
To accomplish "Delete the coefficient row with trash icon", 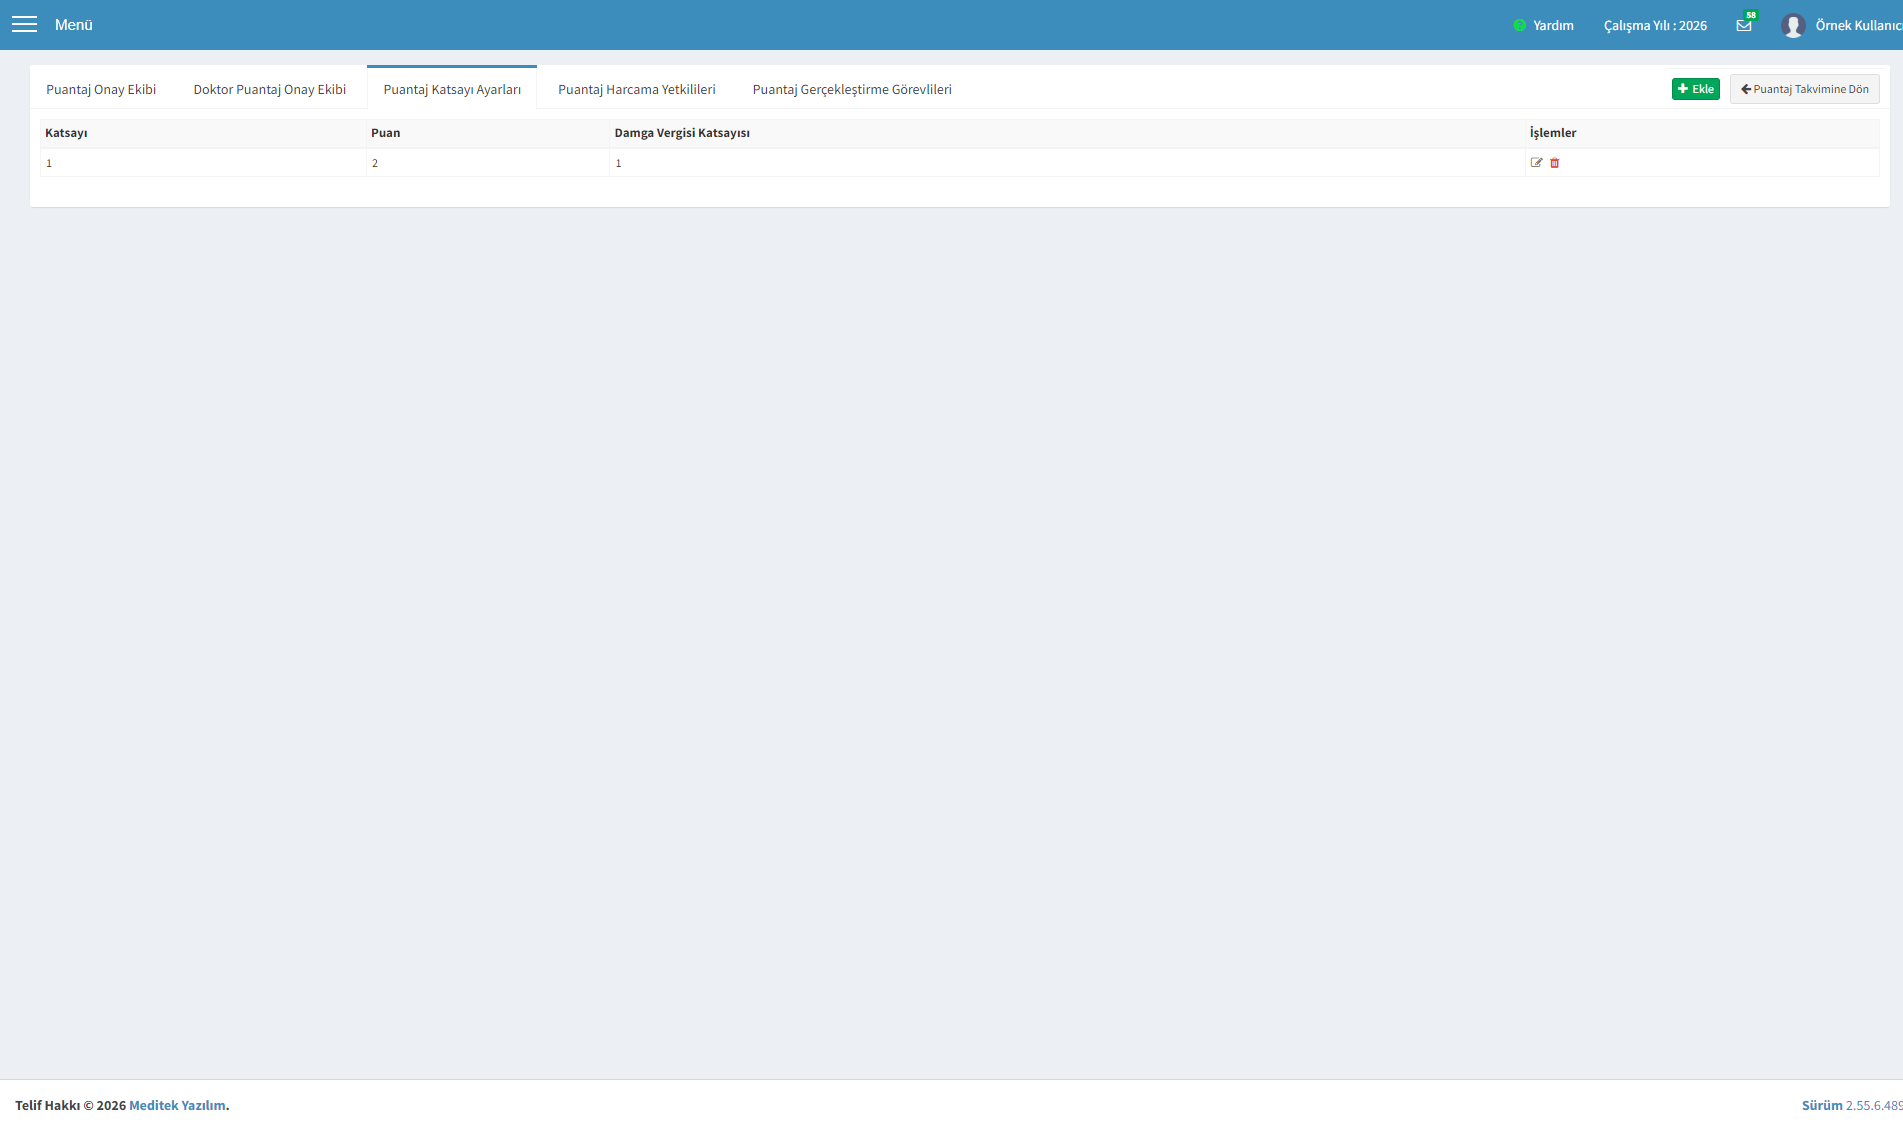I will [x=1555, y=163].
